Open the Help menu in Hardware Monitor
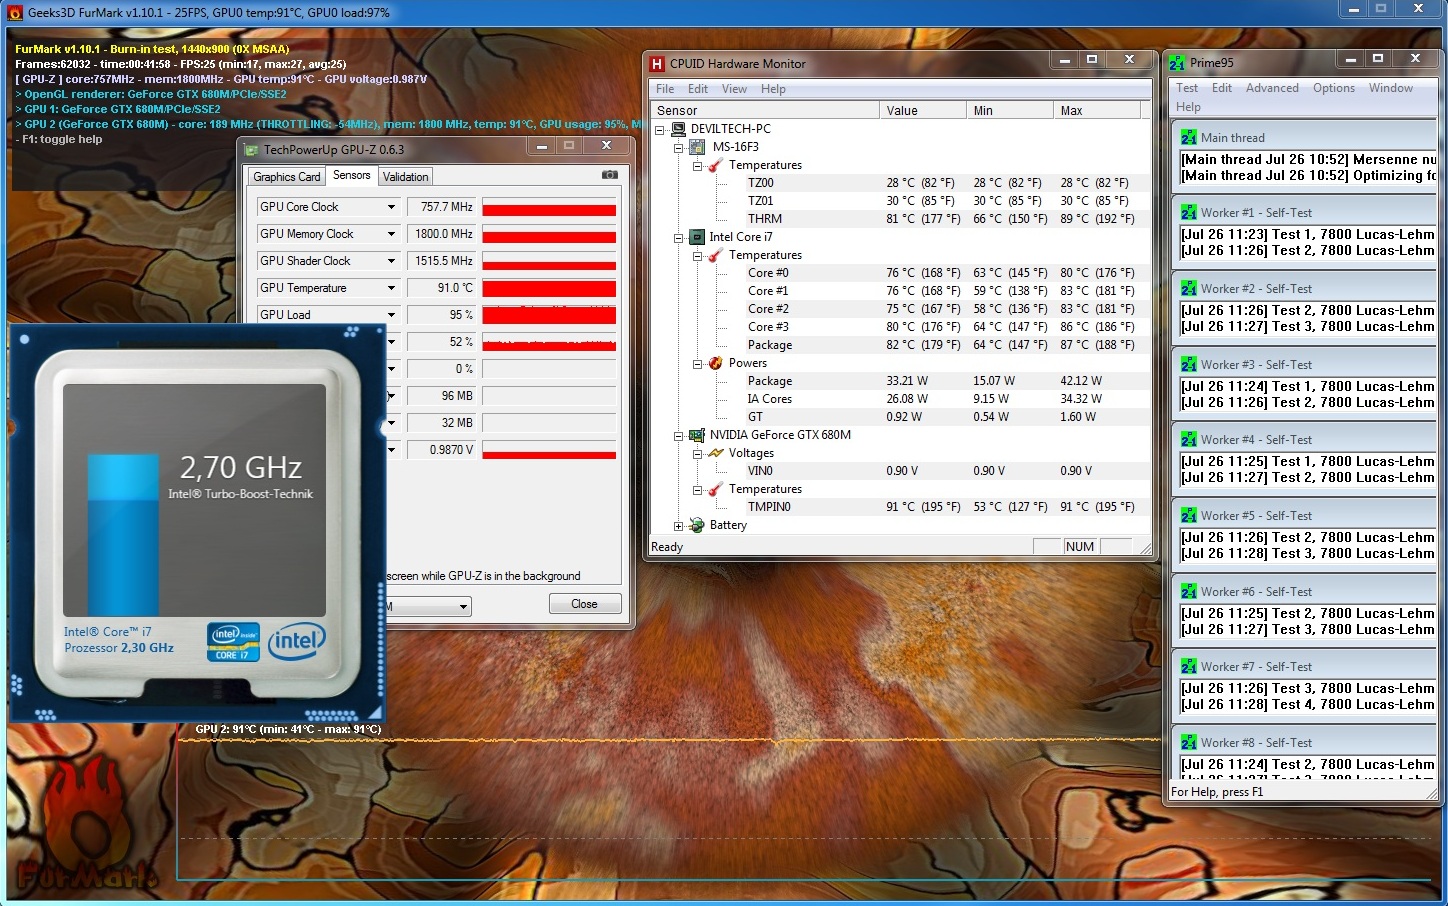 773,89
